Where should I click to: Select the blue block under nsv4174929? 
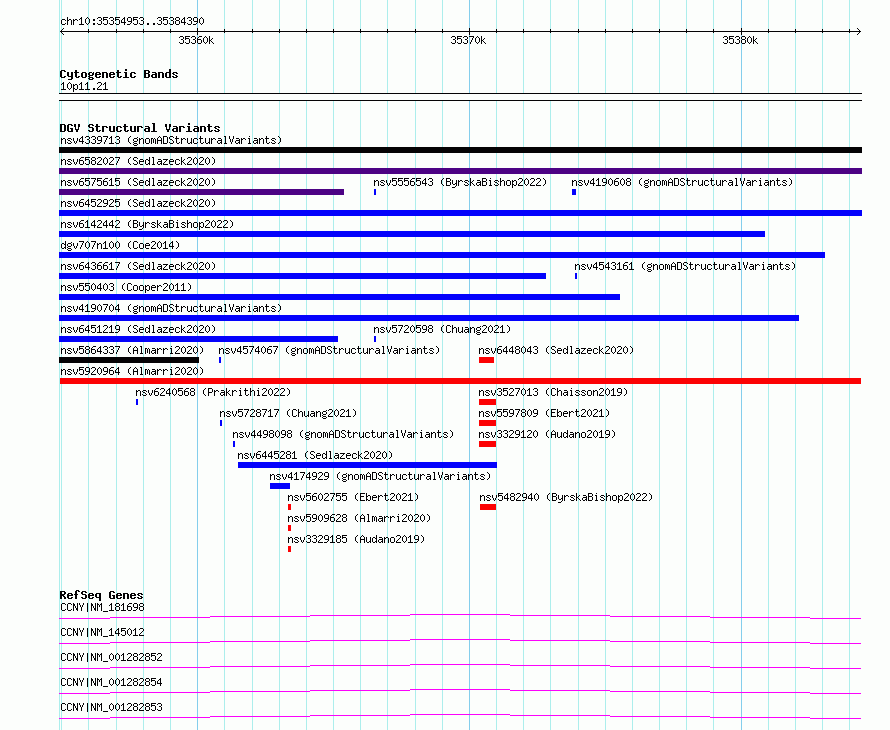280,486
